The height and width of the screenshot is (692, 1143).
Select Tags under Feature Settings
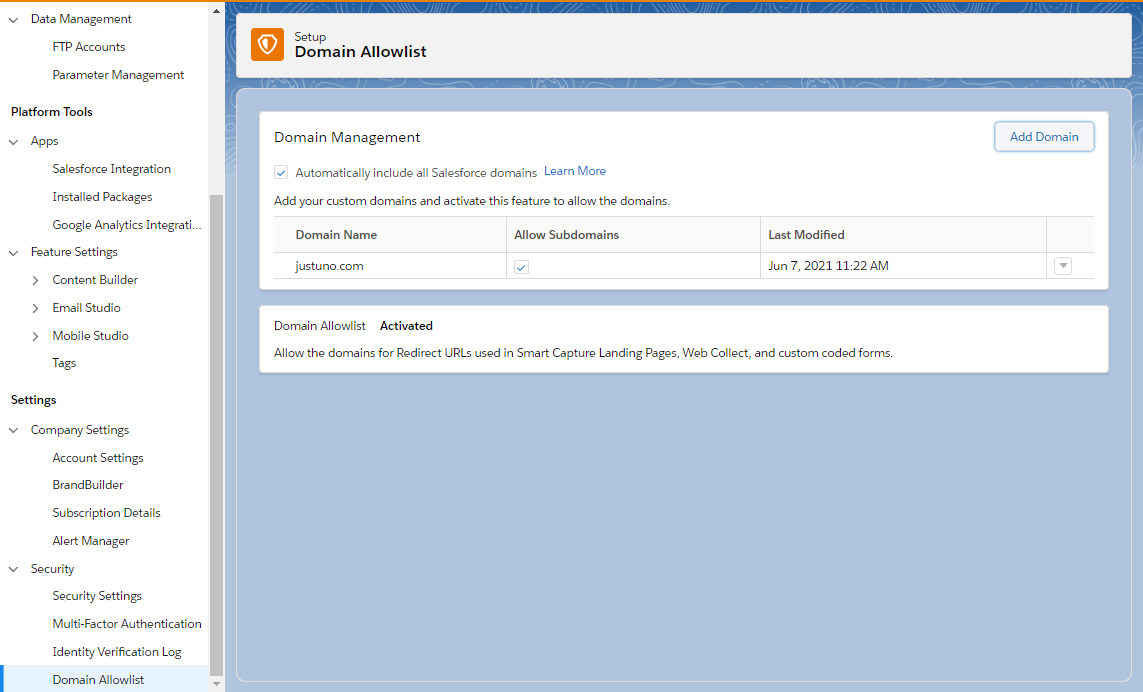[64, 363]
